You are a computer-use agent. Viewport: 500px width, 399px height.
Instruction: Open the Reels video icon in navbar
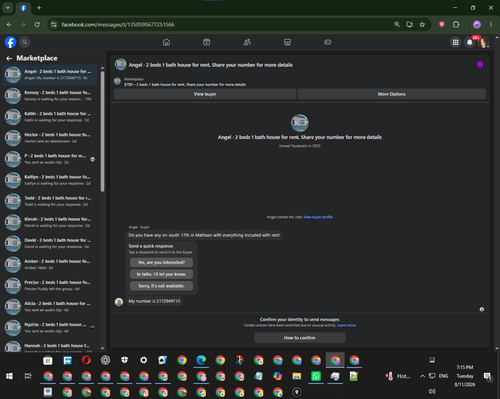(x=206, y=42)
